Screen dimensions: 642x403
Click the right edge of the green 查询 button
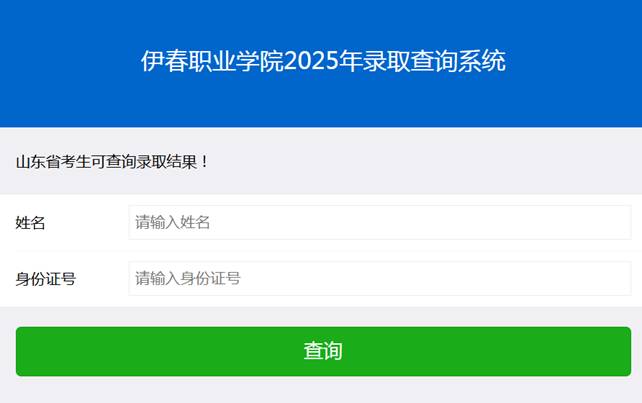click(x=621, y=351)
